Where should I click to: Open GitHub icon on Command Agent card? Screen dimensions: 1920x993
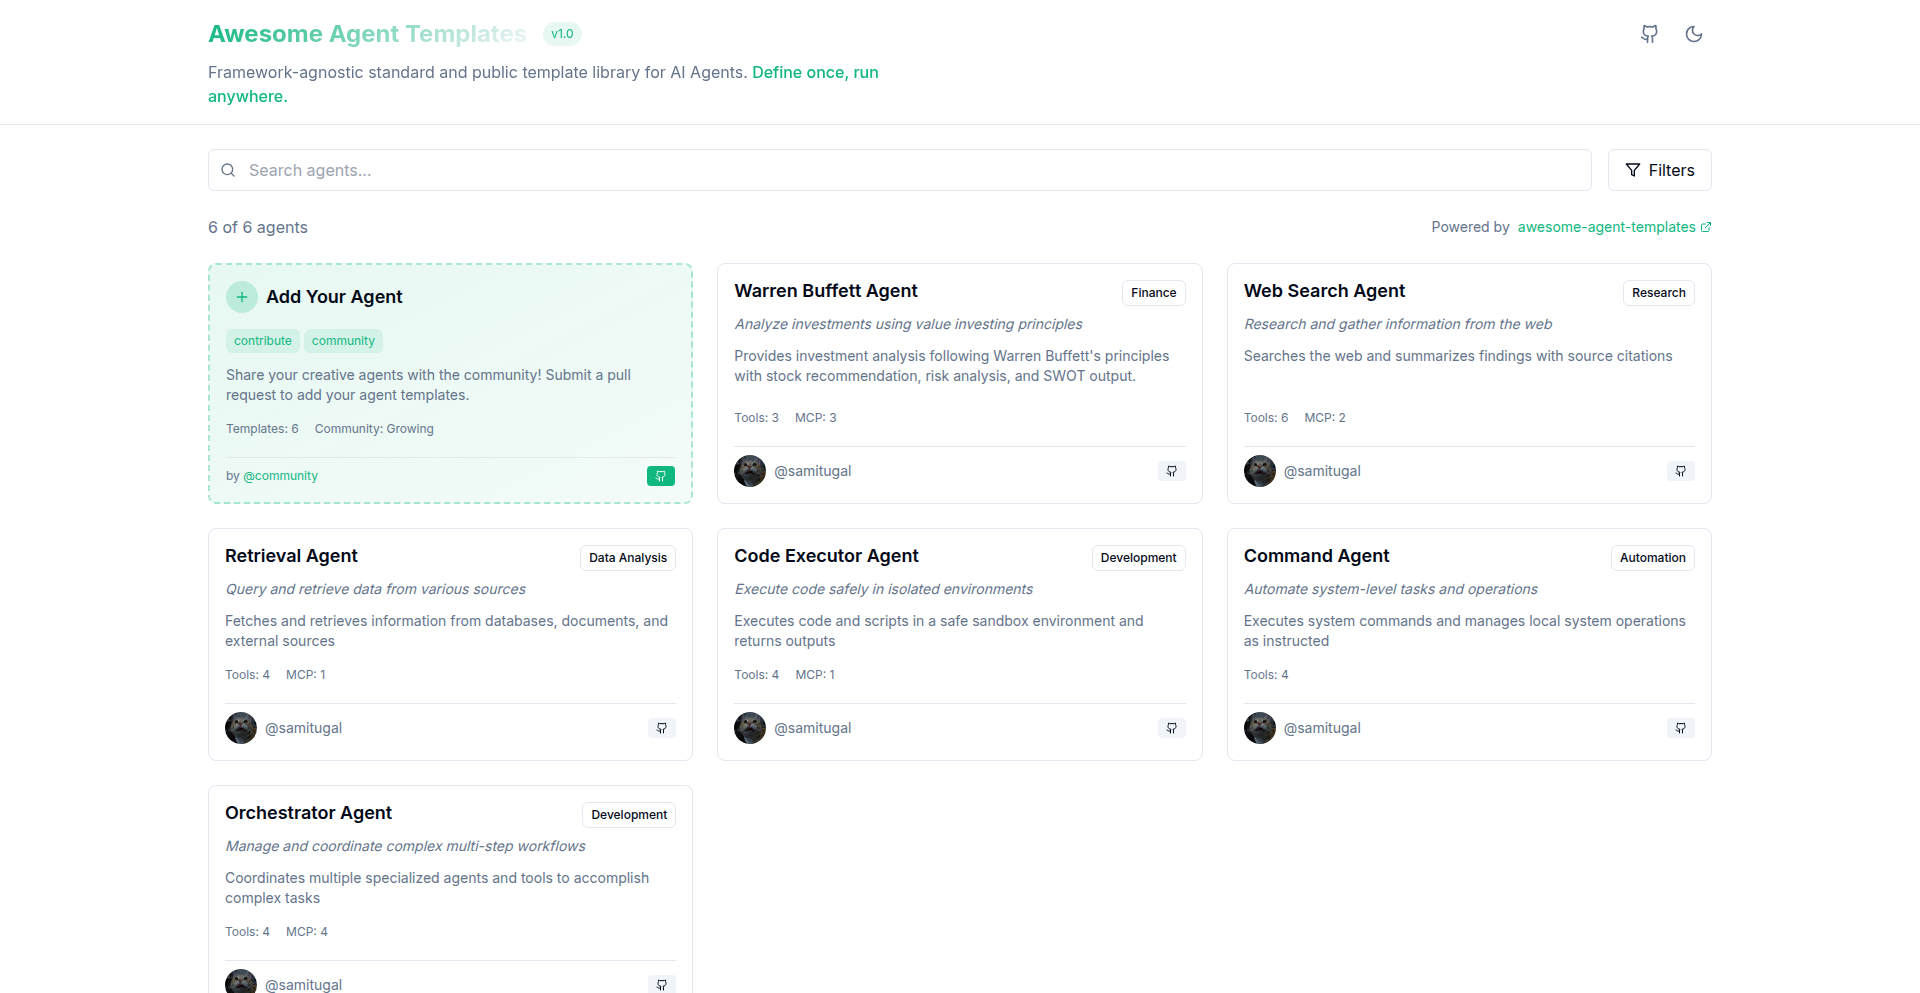coord(1680,728)
